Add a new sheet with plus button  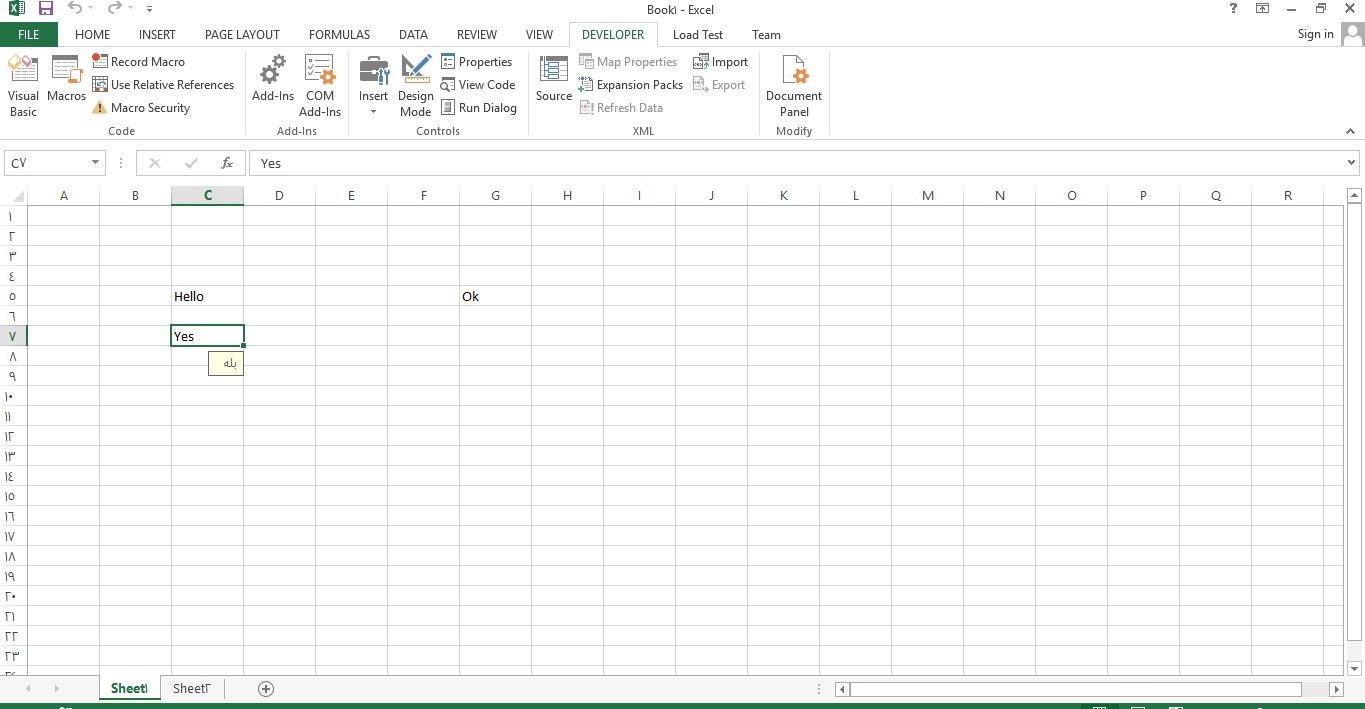click(x=266, y=689)
